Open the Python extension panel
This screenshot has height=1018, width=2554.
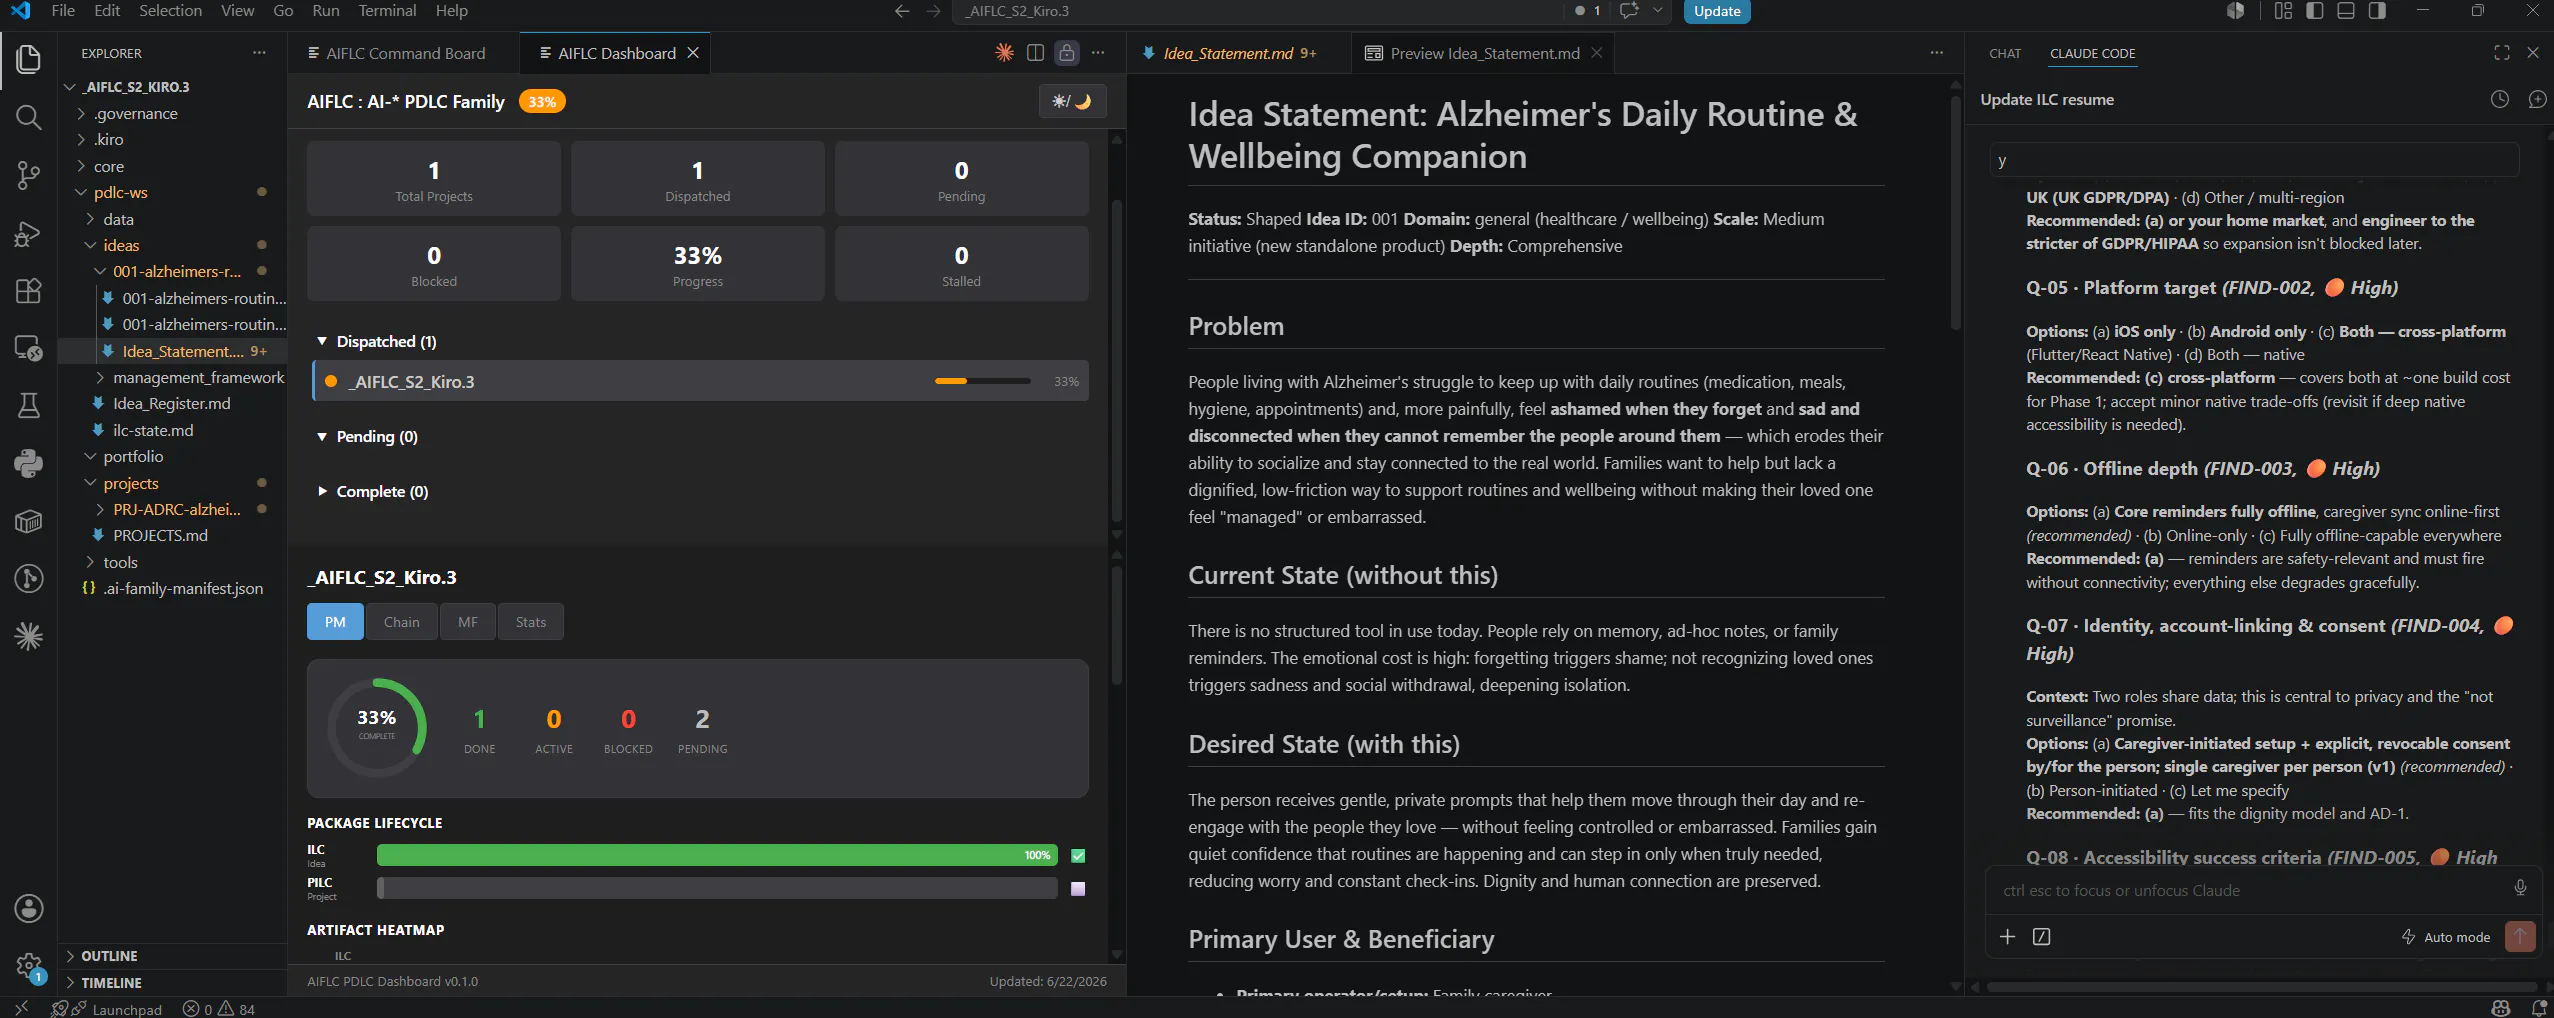click(28, 463)
